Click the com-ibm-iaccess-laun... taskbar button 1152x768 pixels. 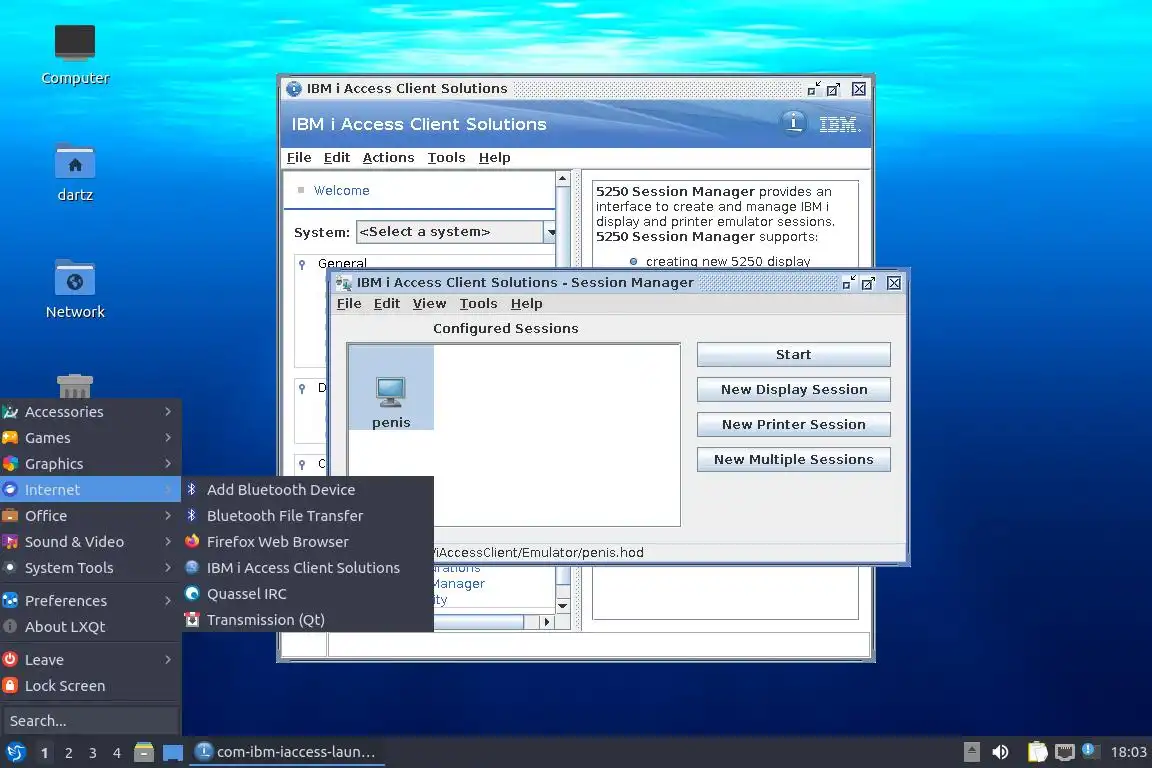coord(287,752)
